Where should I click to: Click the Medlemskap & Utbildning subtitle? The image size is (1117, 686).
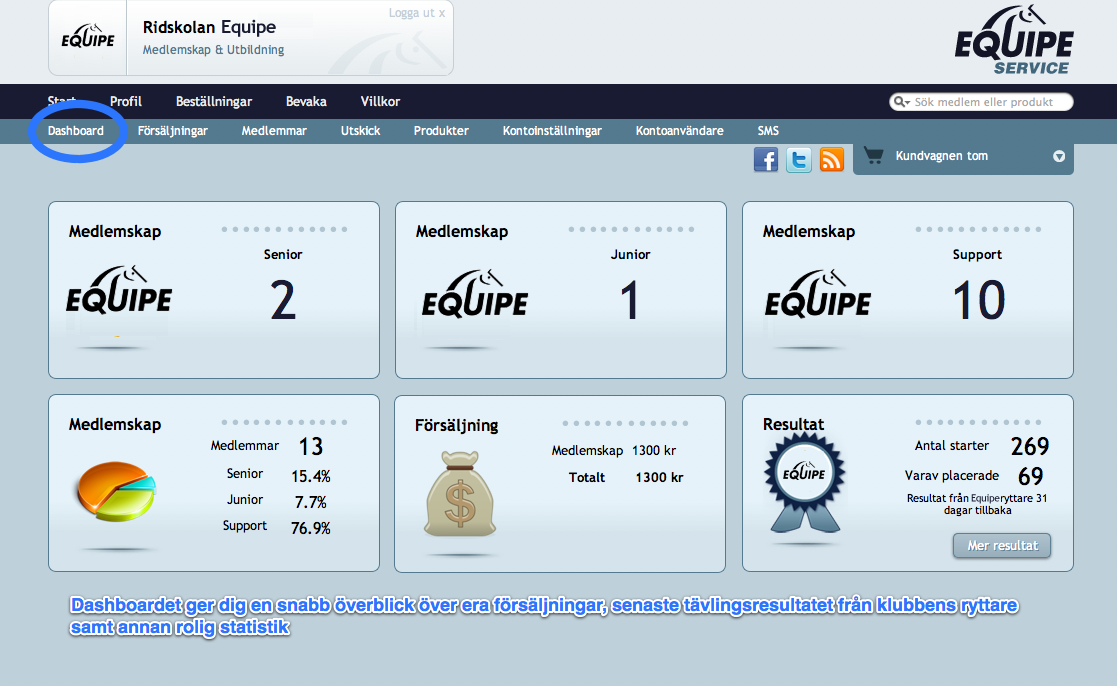tap(213, 50)
